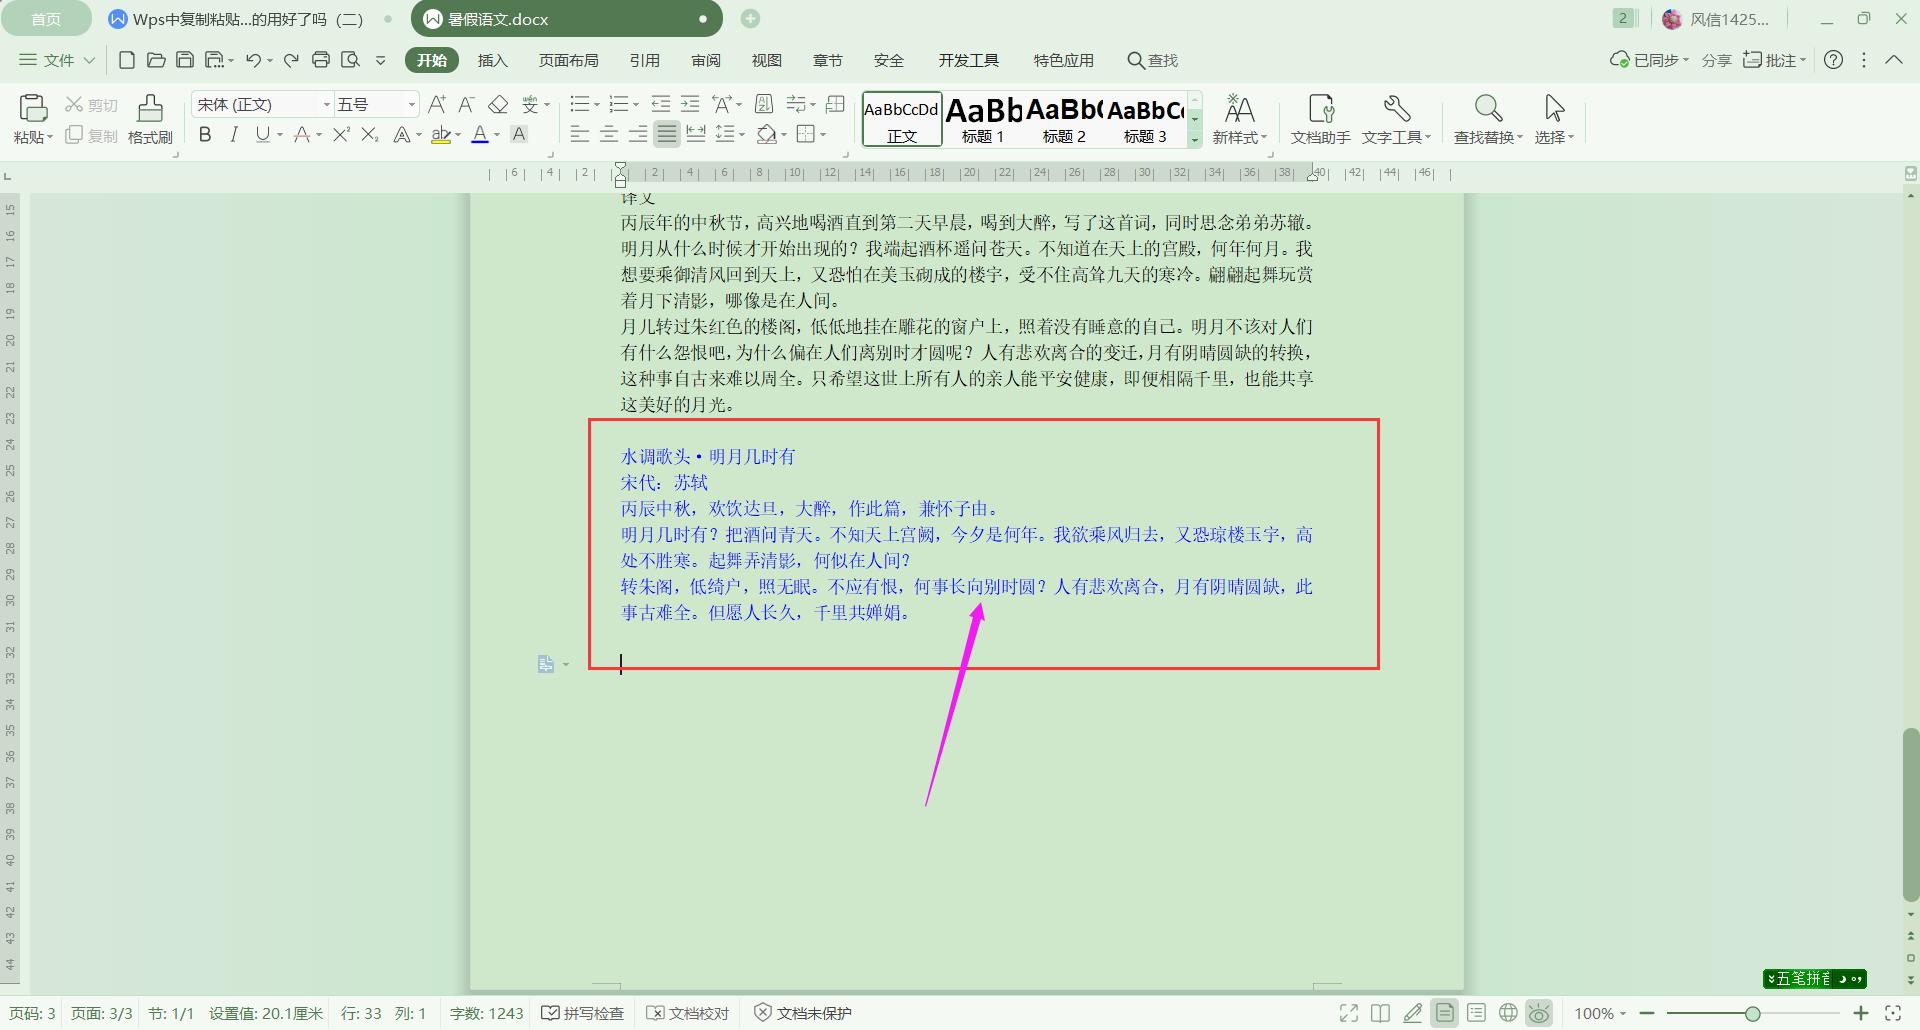Open the 文字工具 (Text Tools)

click(1396, 118)
